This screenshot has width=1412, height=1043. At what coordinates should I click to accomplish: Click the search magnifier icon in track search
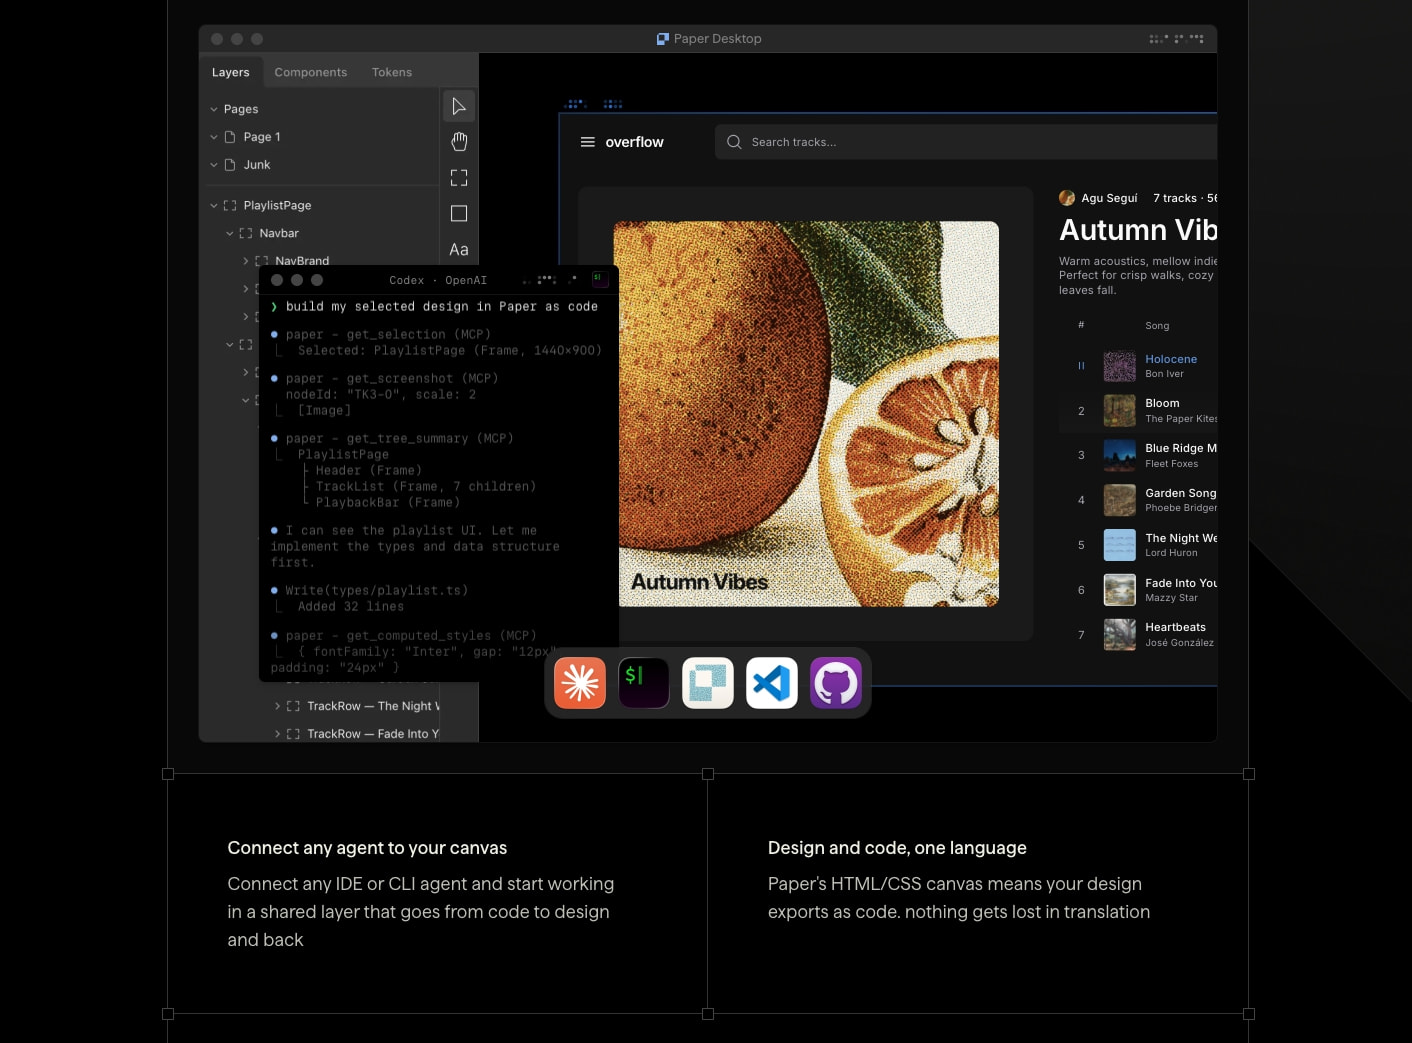734,142
